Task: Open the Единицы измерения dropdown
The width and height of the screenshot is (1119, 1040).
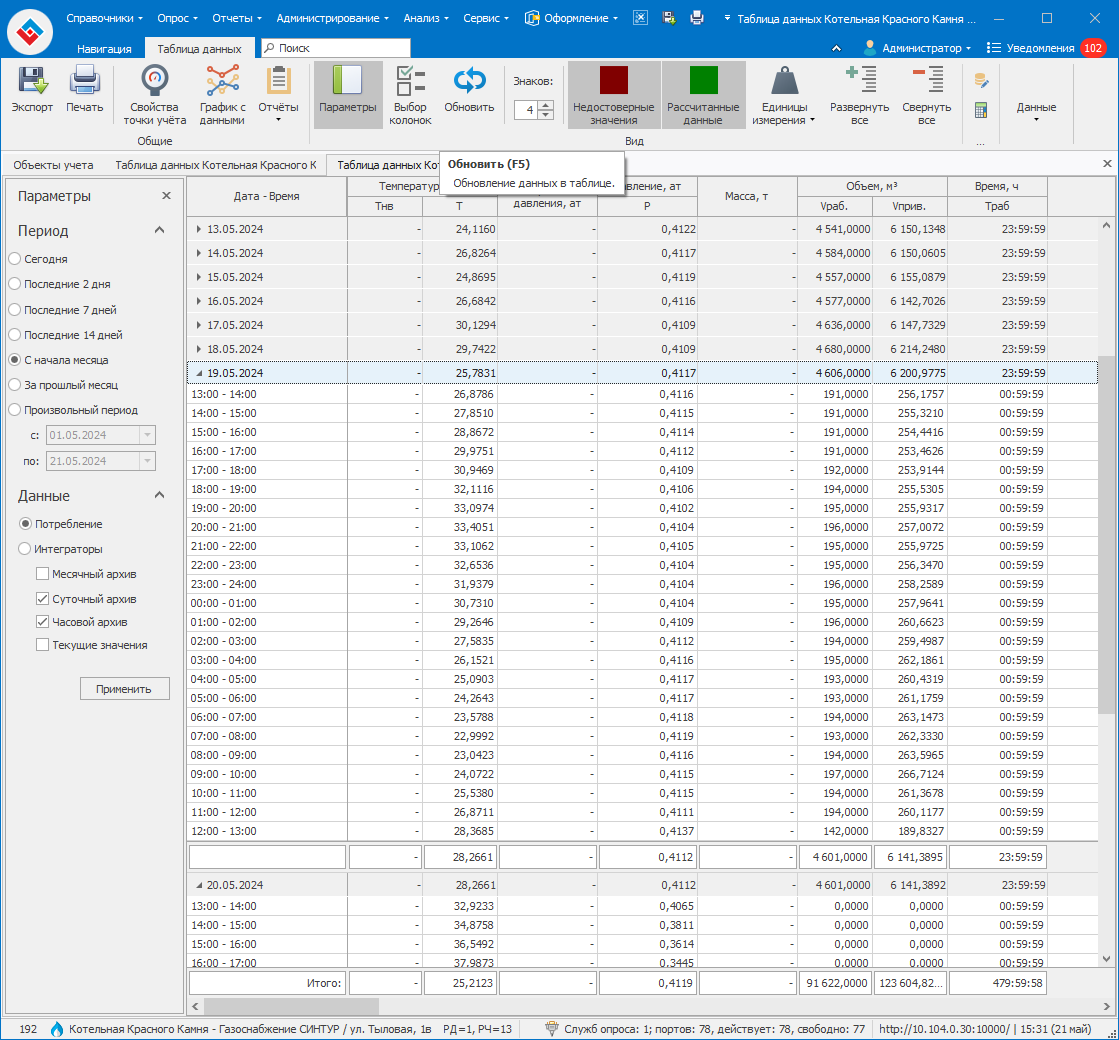Action: [784, 96]
